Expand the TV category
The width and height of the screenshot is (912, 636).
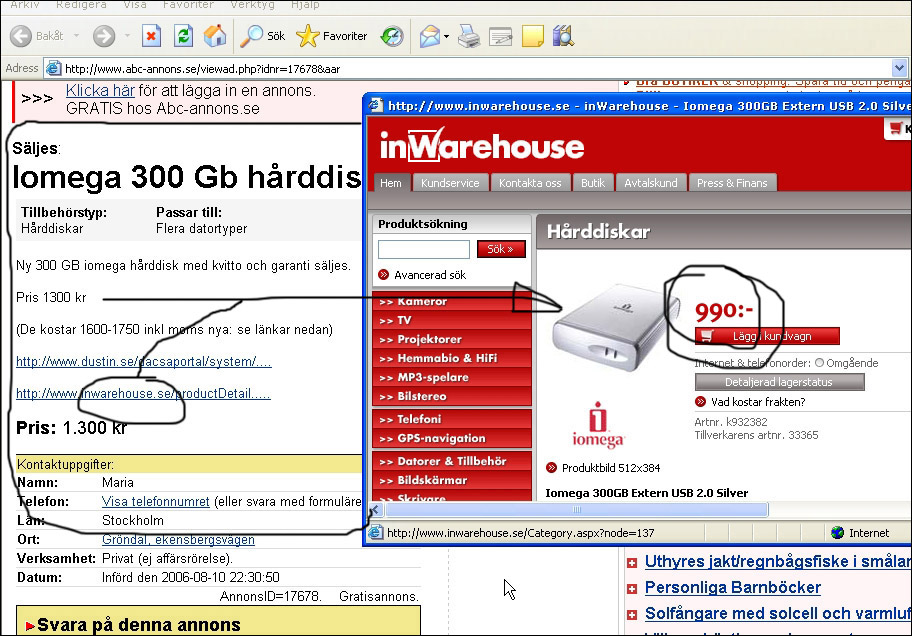pyautogui.click(x=451, y=320)
